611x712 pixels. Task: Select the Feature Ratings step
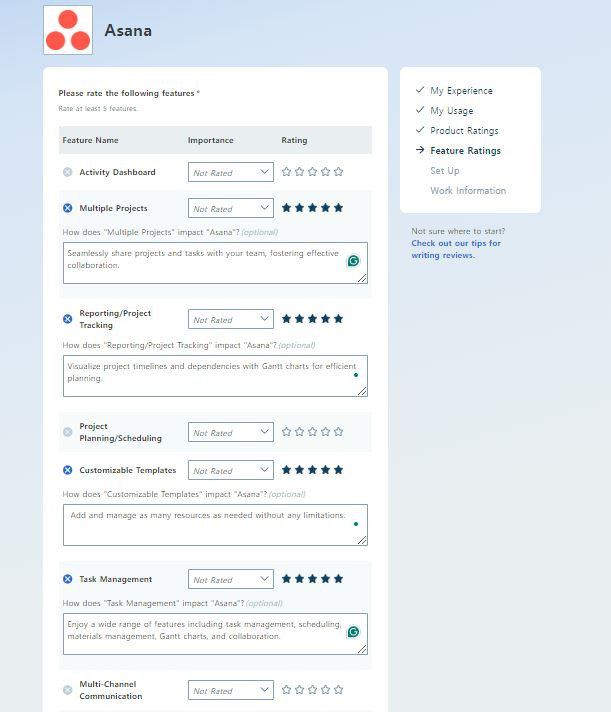pyautogui.click(x=465, y=150)
